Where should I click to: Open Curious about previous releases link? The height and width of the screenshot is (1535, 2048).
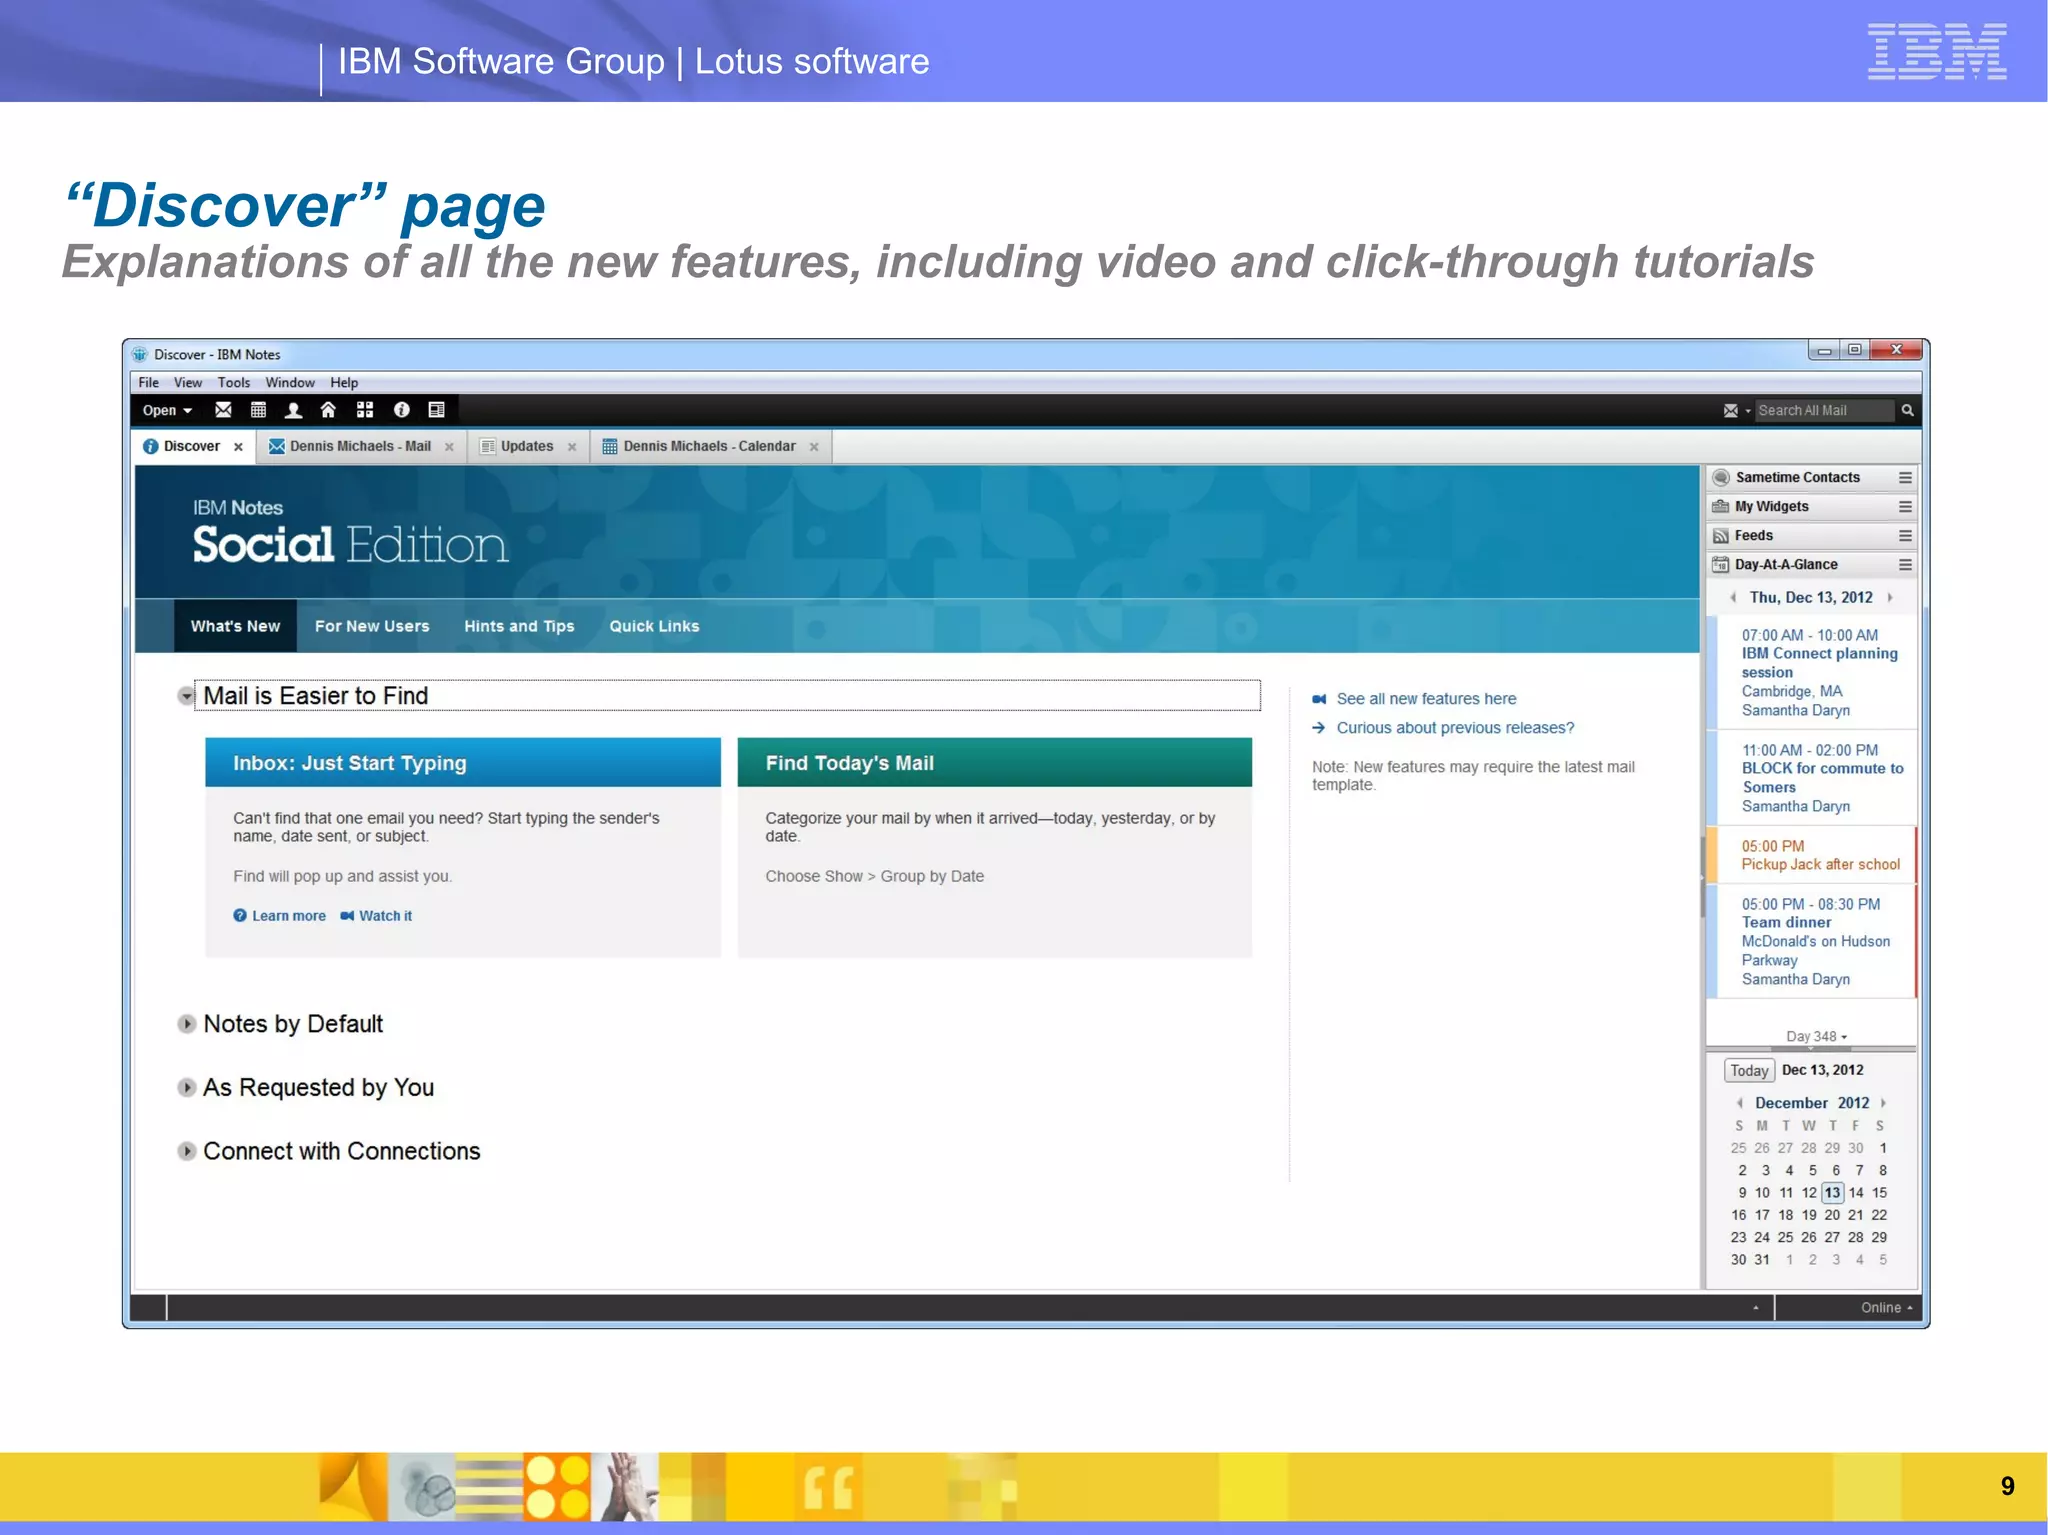point(1455,728)
